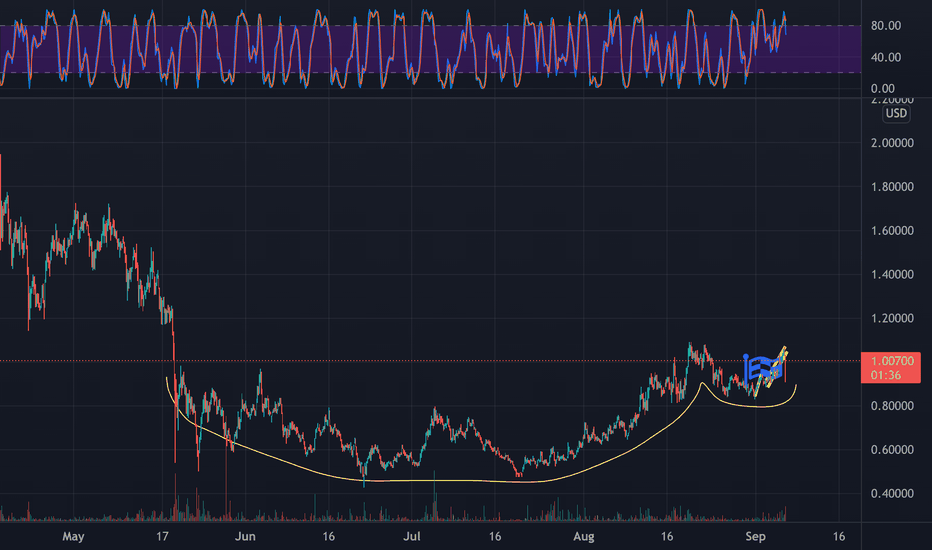Viewport: 932px width, 550px height.
Task: Click the 2.00000 price axis label
Action: pyautogui.click(x=892, y=143)
